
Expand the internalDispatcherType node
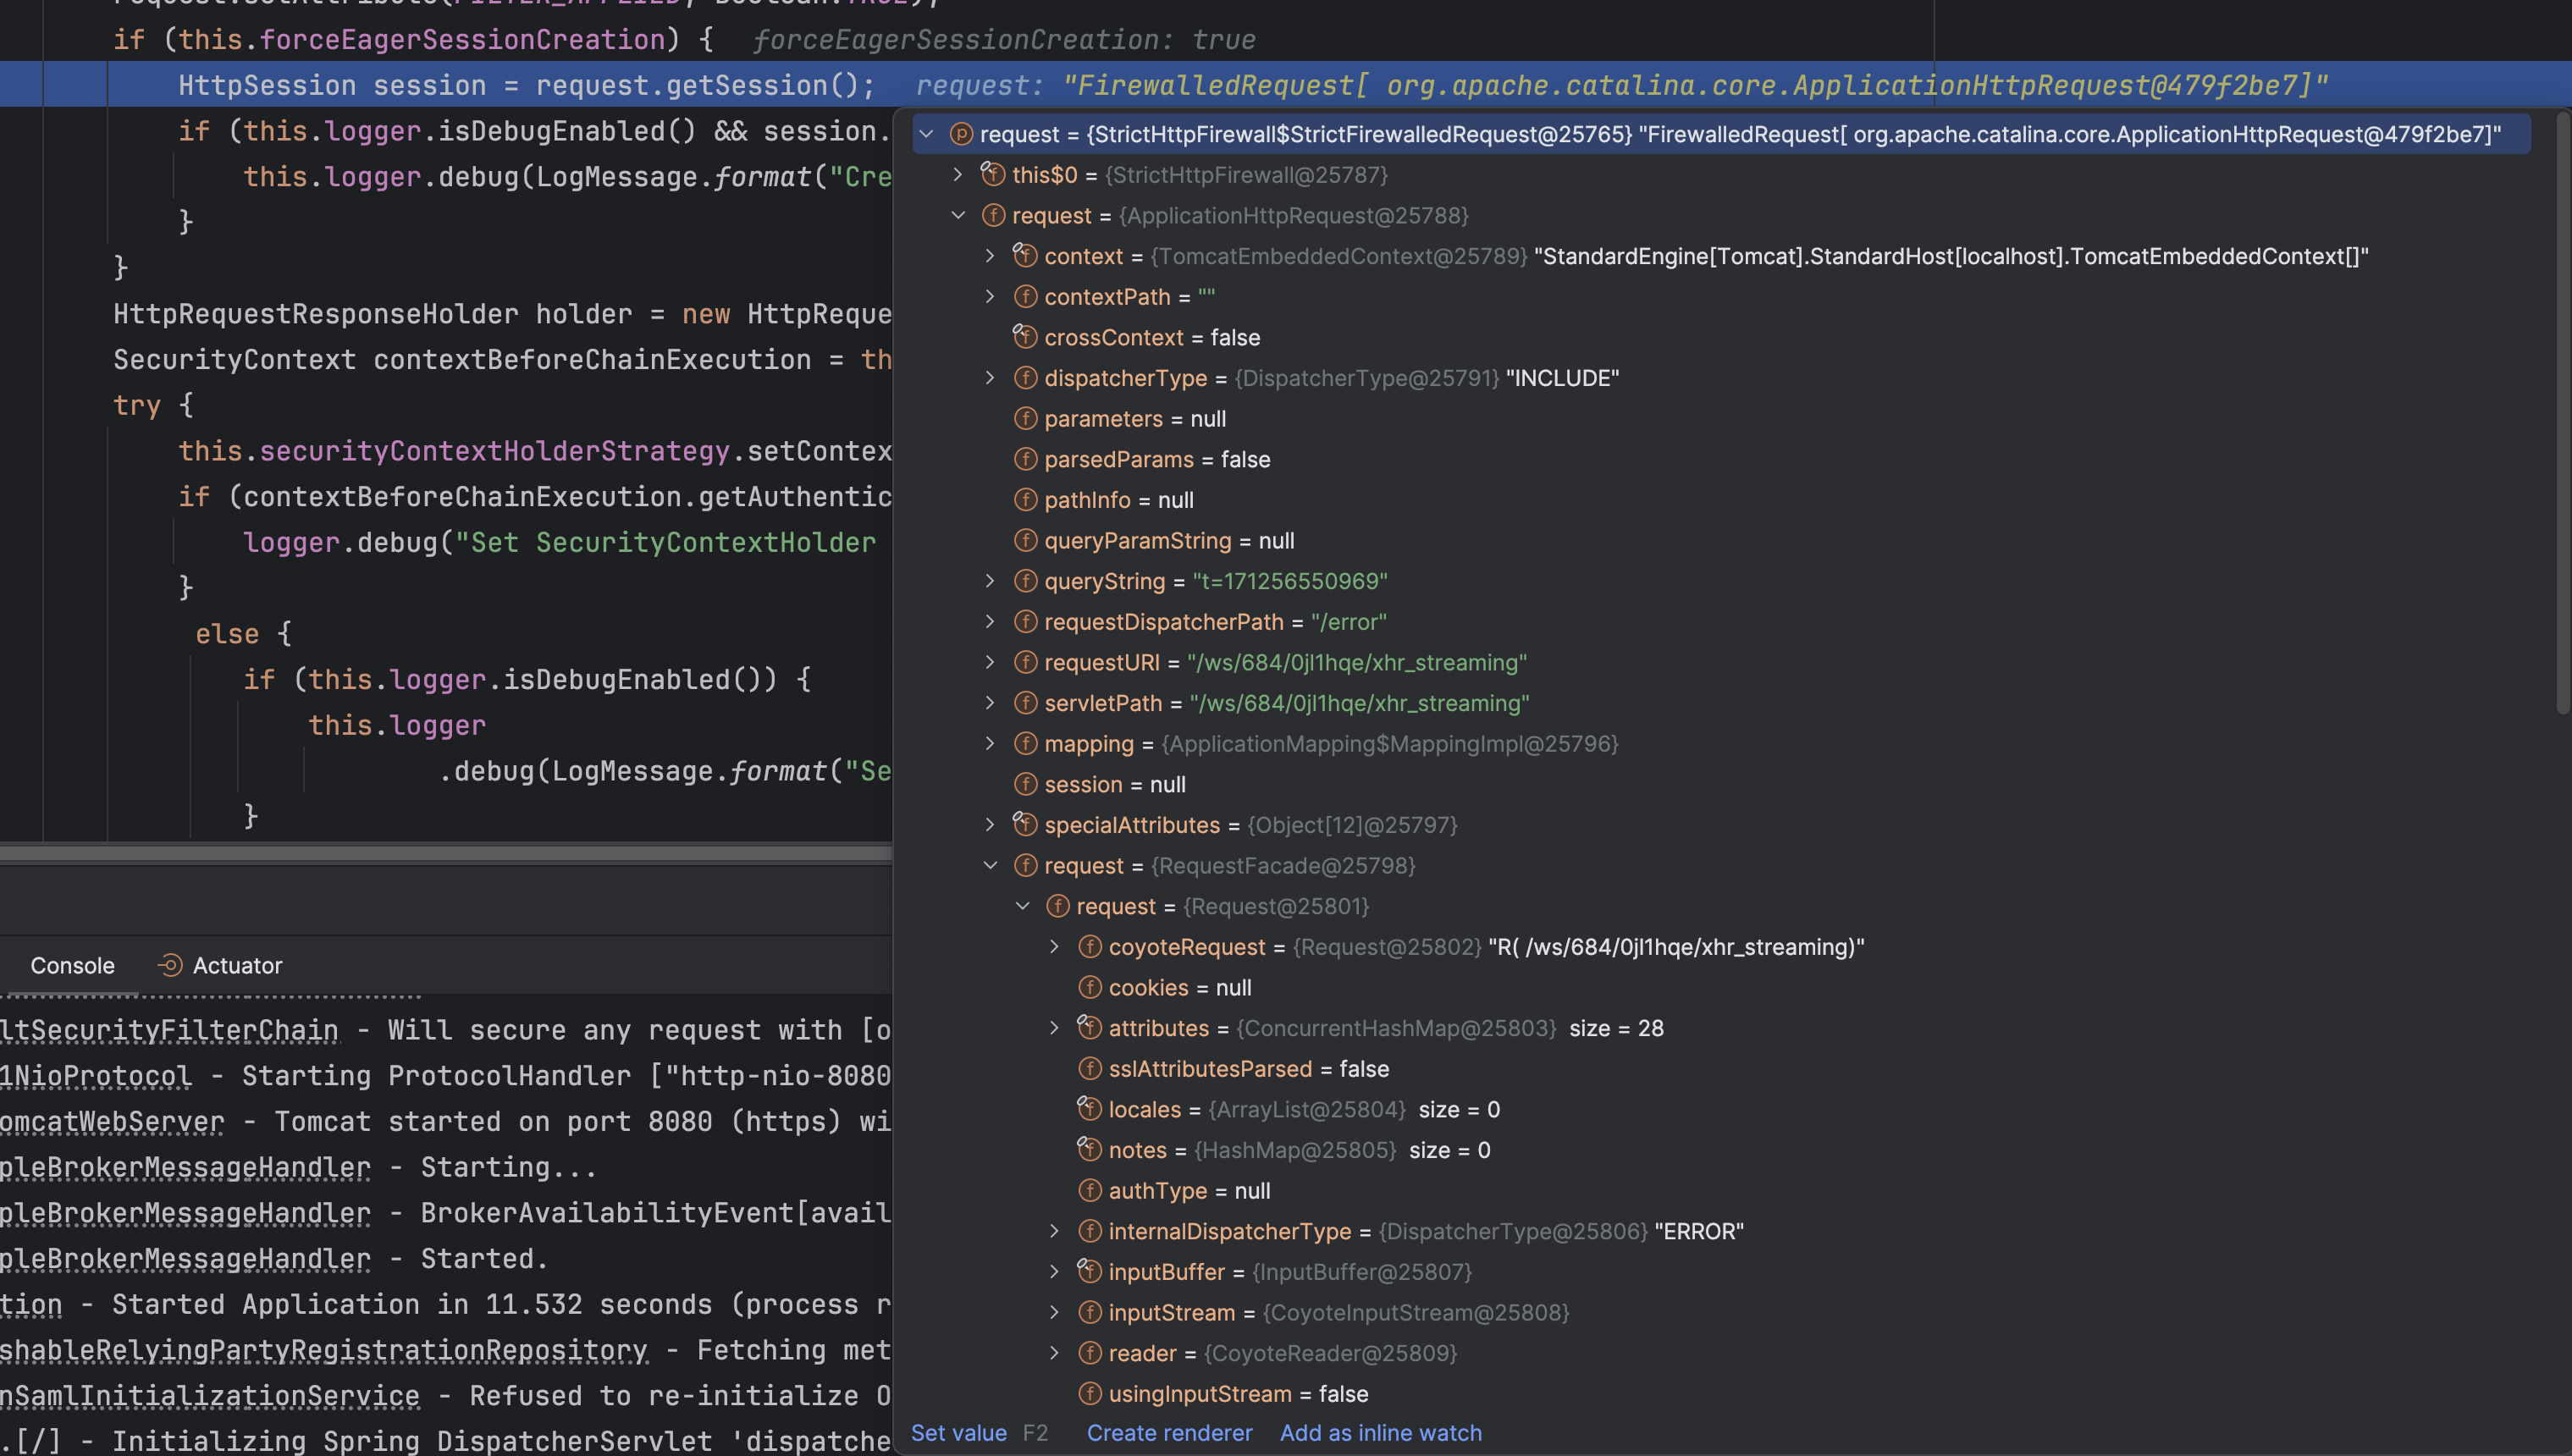tap(1054, 1231)
